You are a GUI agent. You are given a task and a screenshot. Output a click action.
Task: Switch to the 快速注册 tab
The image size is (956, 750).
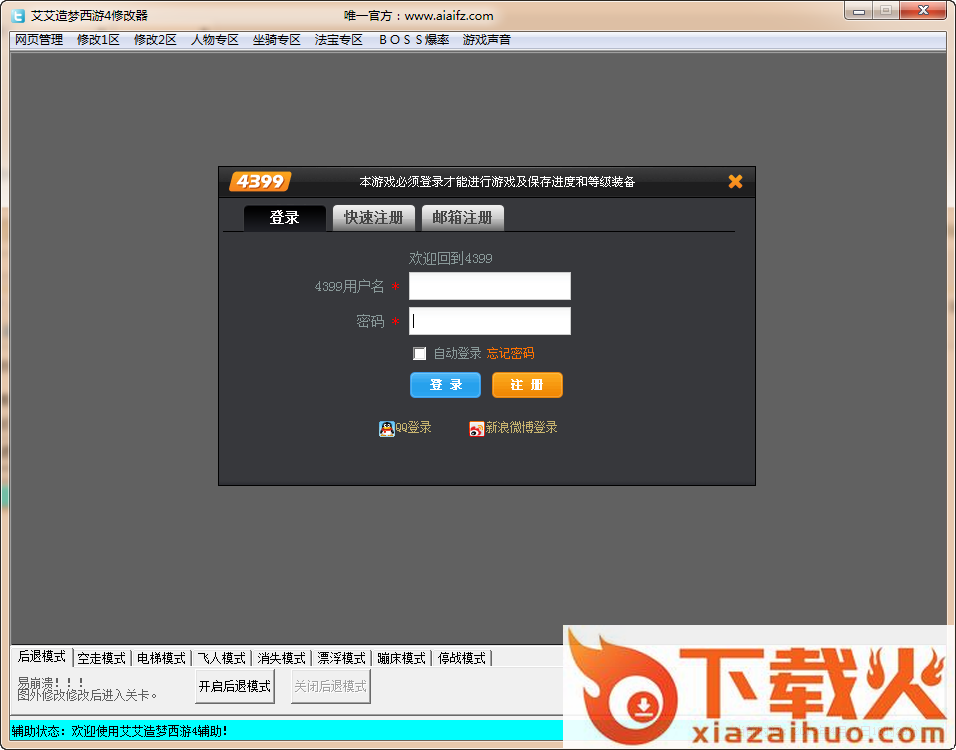coord(374,218)
